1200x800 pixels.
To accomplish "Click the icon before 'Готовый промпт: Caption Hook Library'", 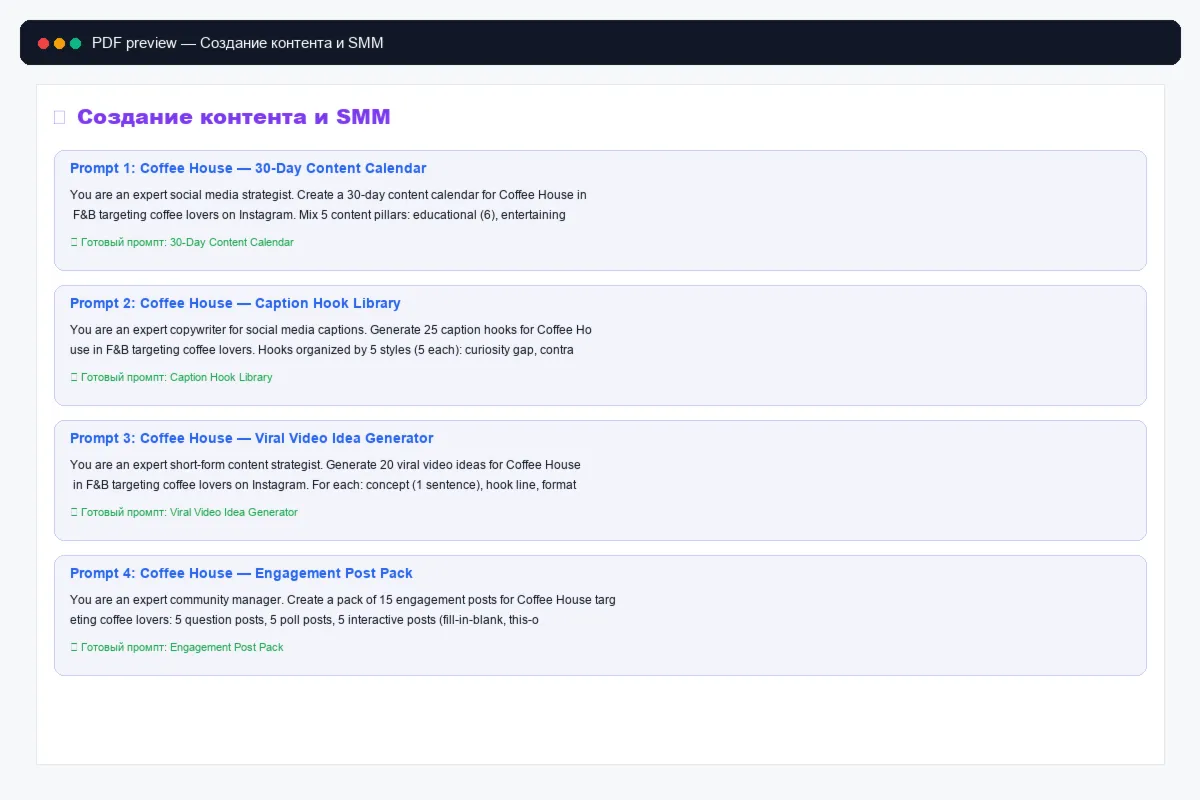I will pyautogui.click(x=74, y=377).
